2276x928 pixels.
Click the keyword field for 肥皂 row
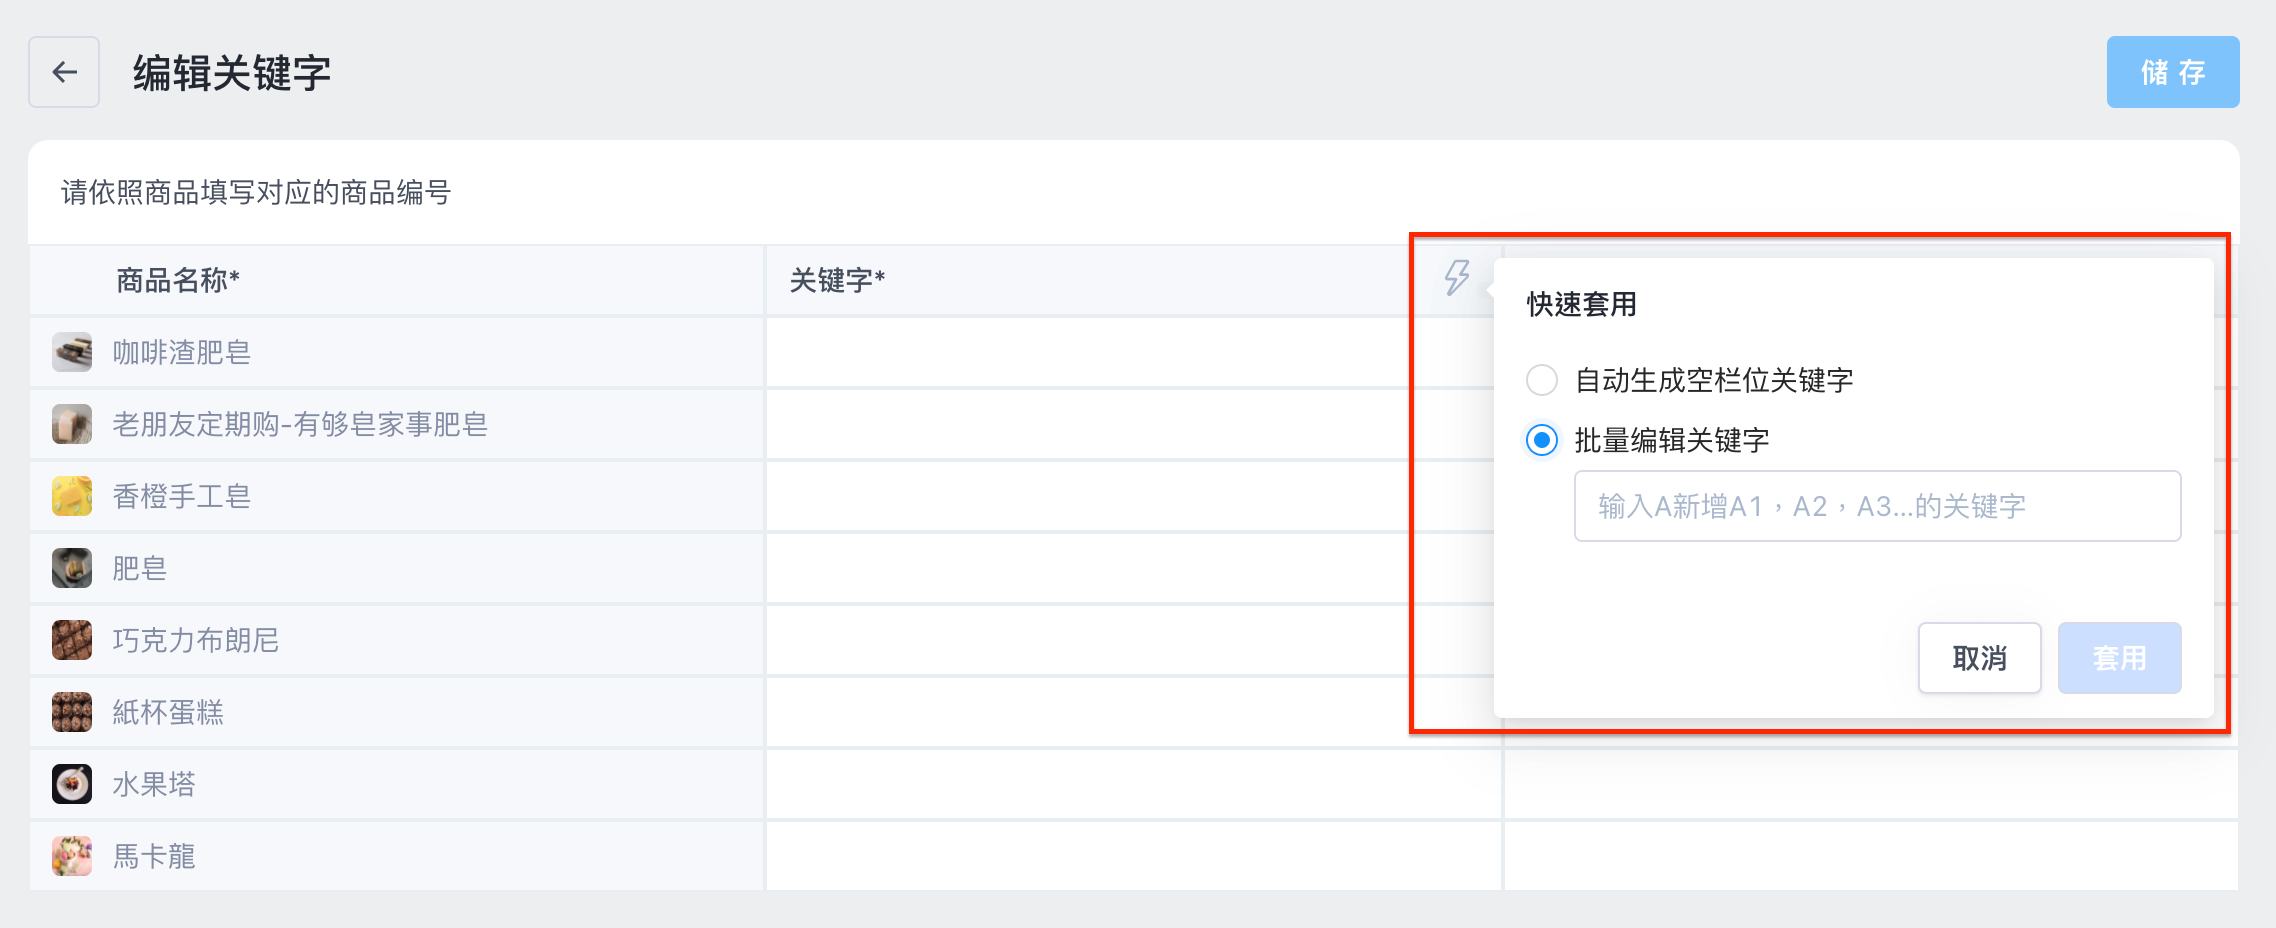1133,568
